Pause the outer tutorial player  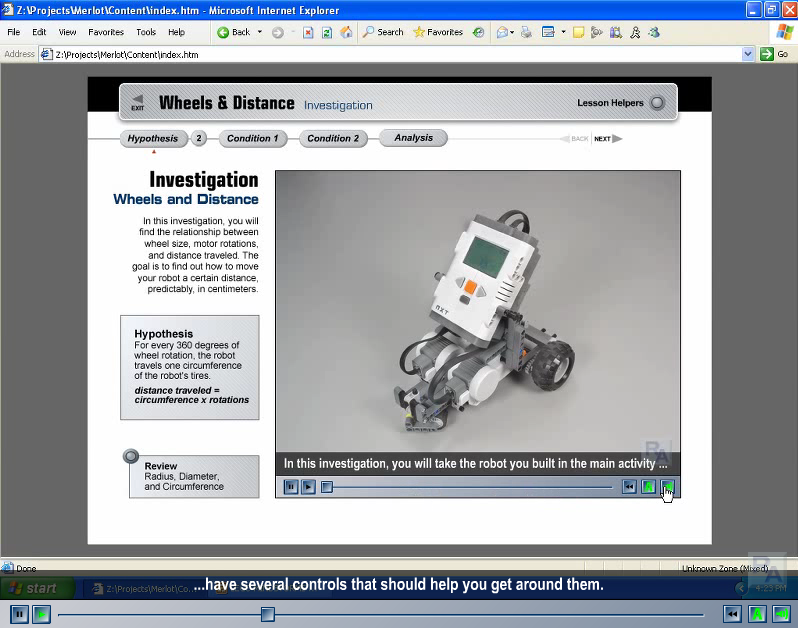pos(19,614)
